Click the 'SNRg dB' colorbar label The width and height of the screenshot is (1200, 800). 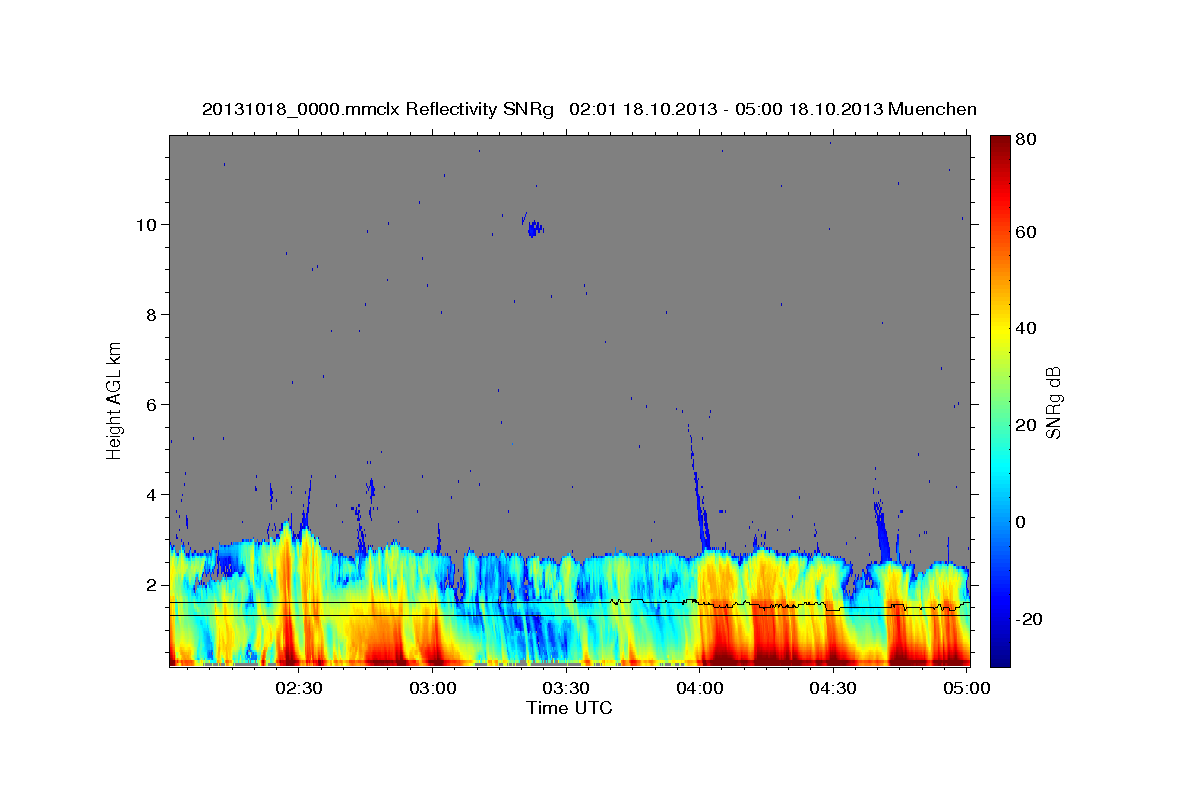(1053, 402)
